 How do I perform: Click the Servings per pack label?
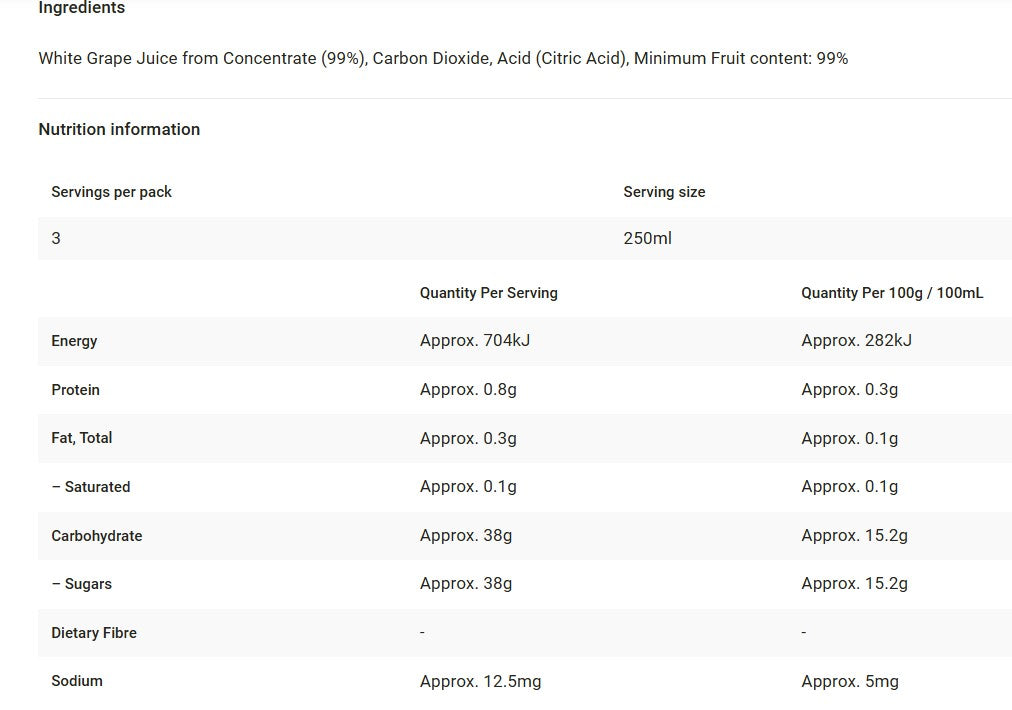111,192
